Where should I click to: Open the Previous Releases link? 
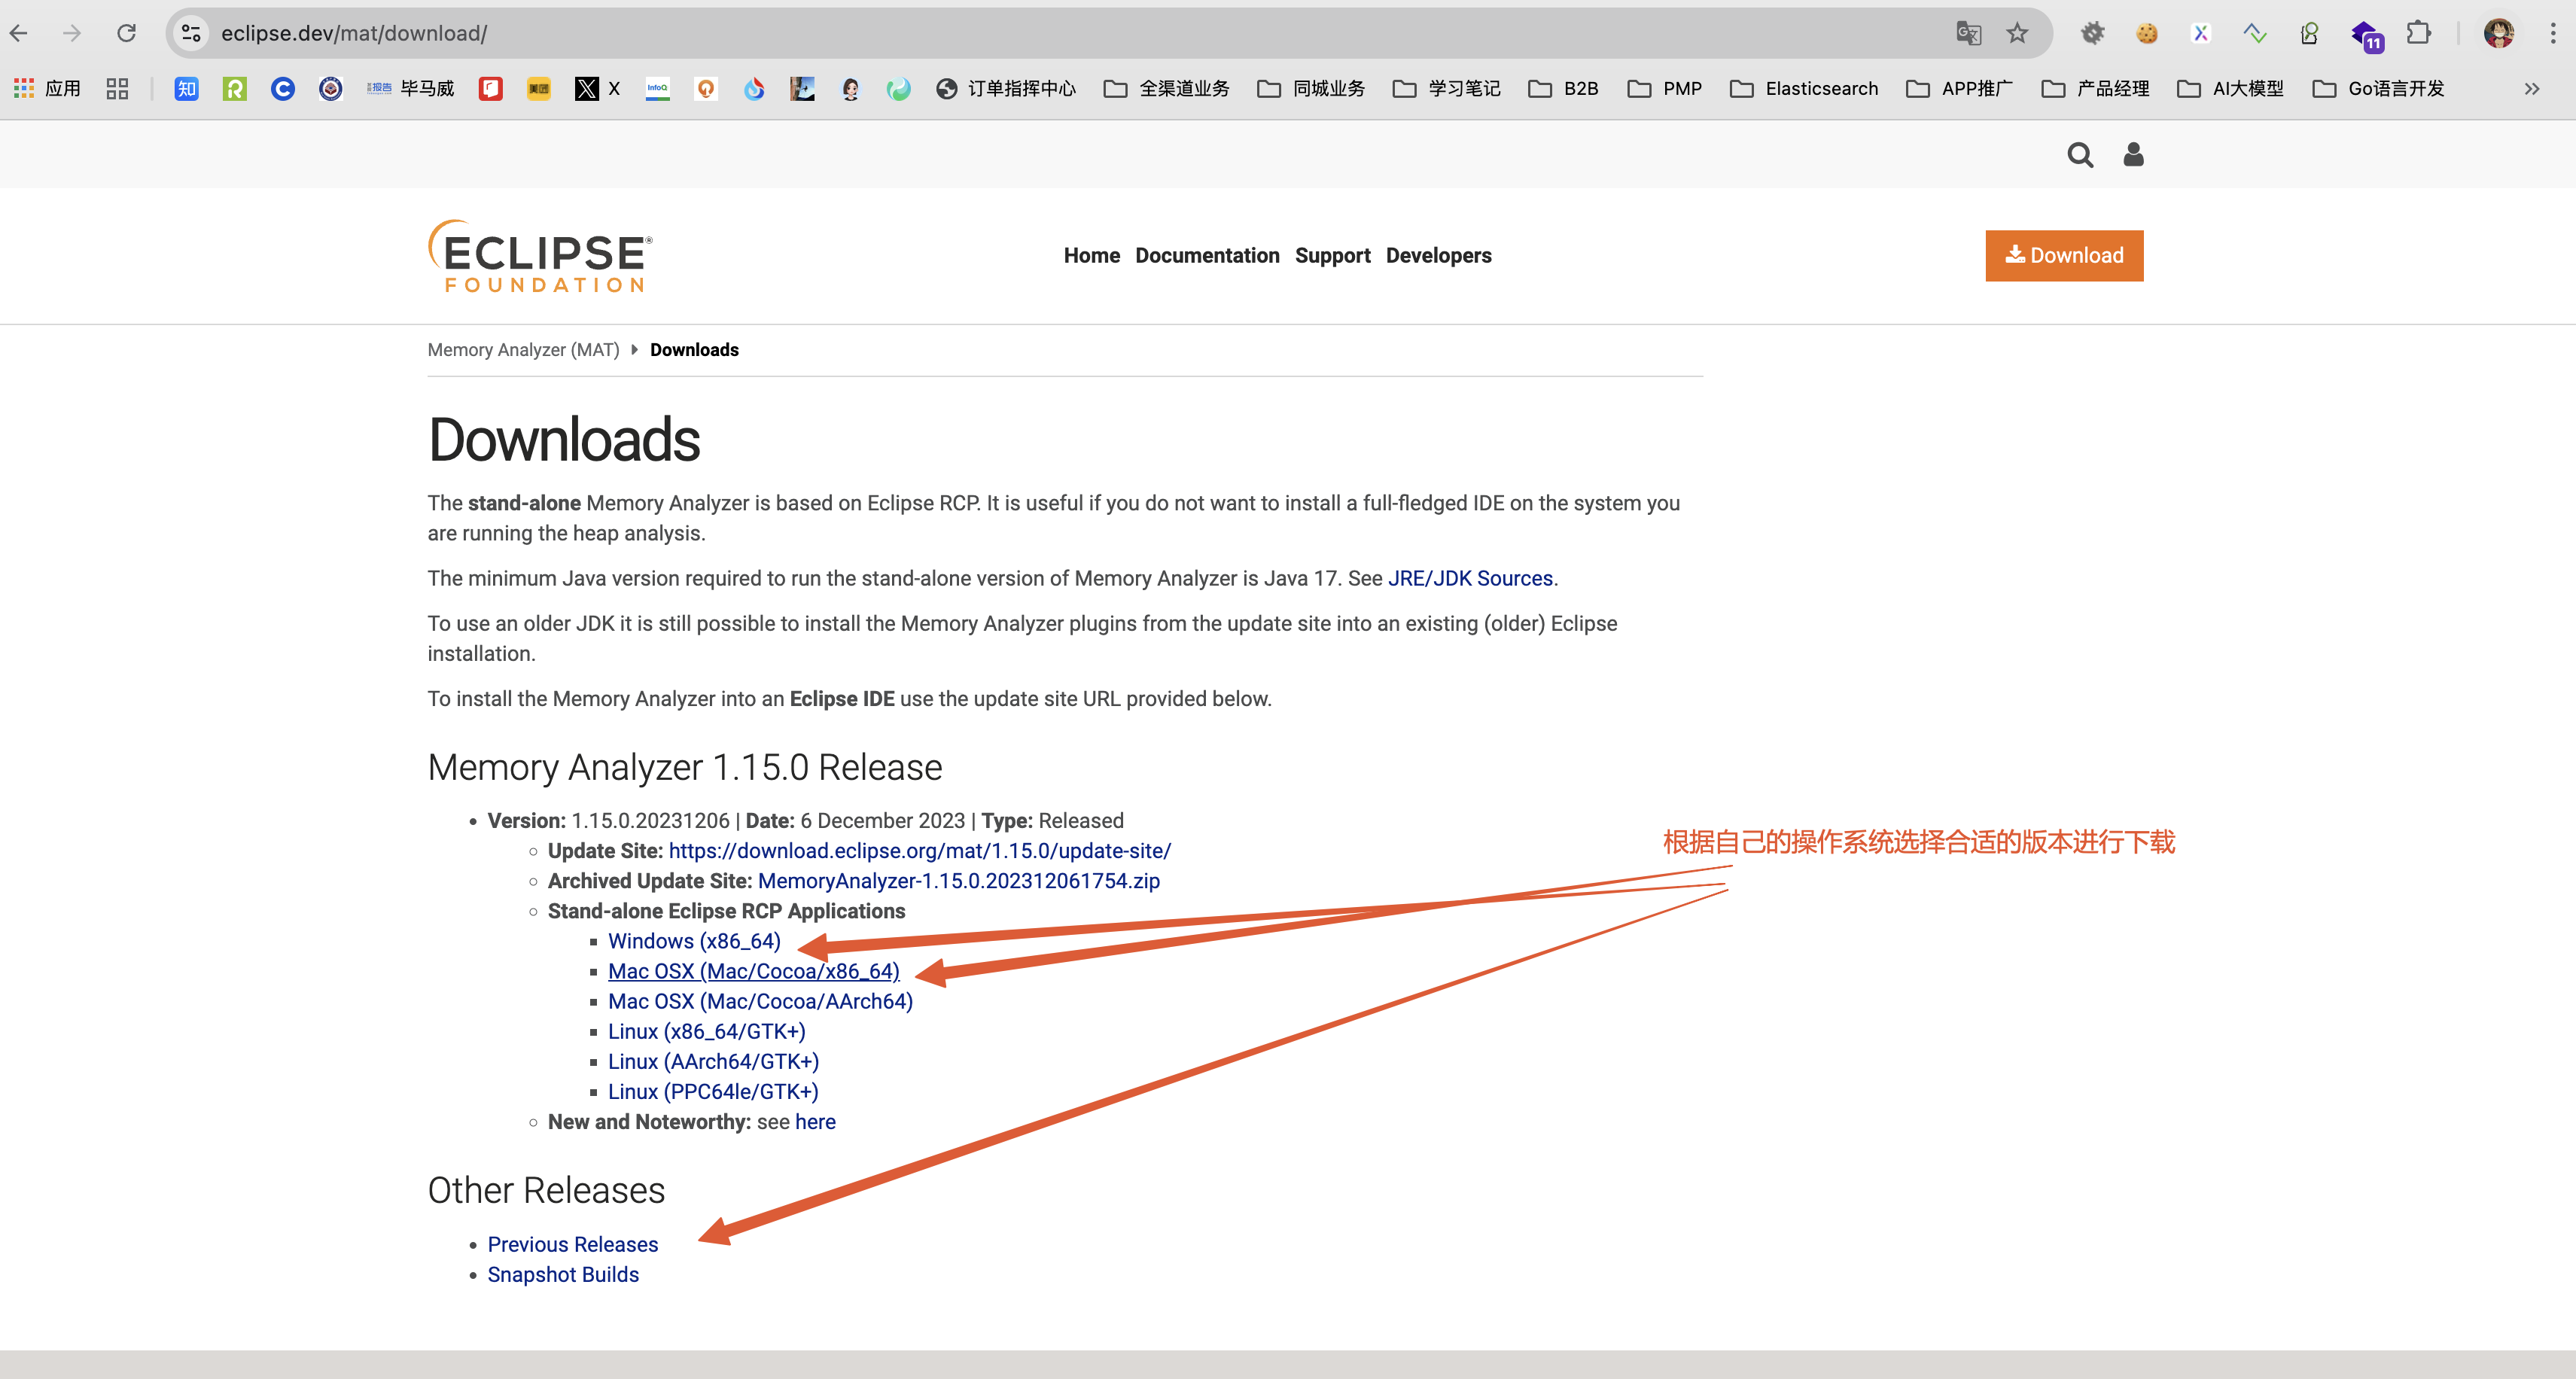click(573, 1244)
